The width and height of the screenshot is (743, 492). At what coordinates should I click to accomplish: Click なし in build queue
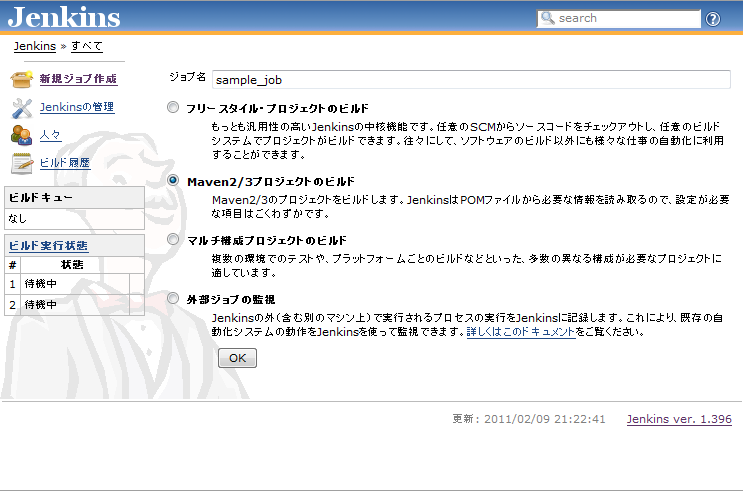18,219
